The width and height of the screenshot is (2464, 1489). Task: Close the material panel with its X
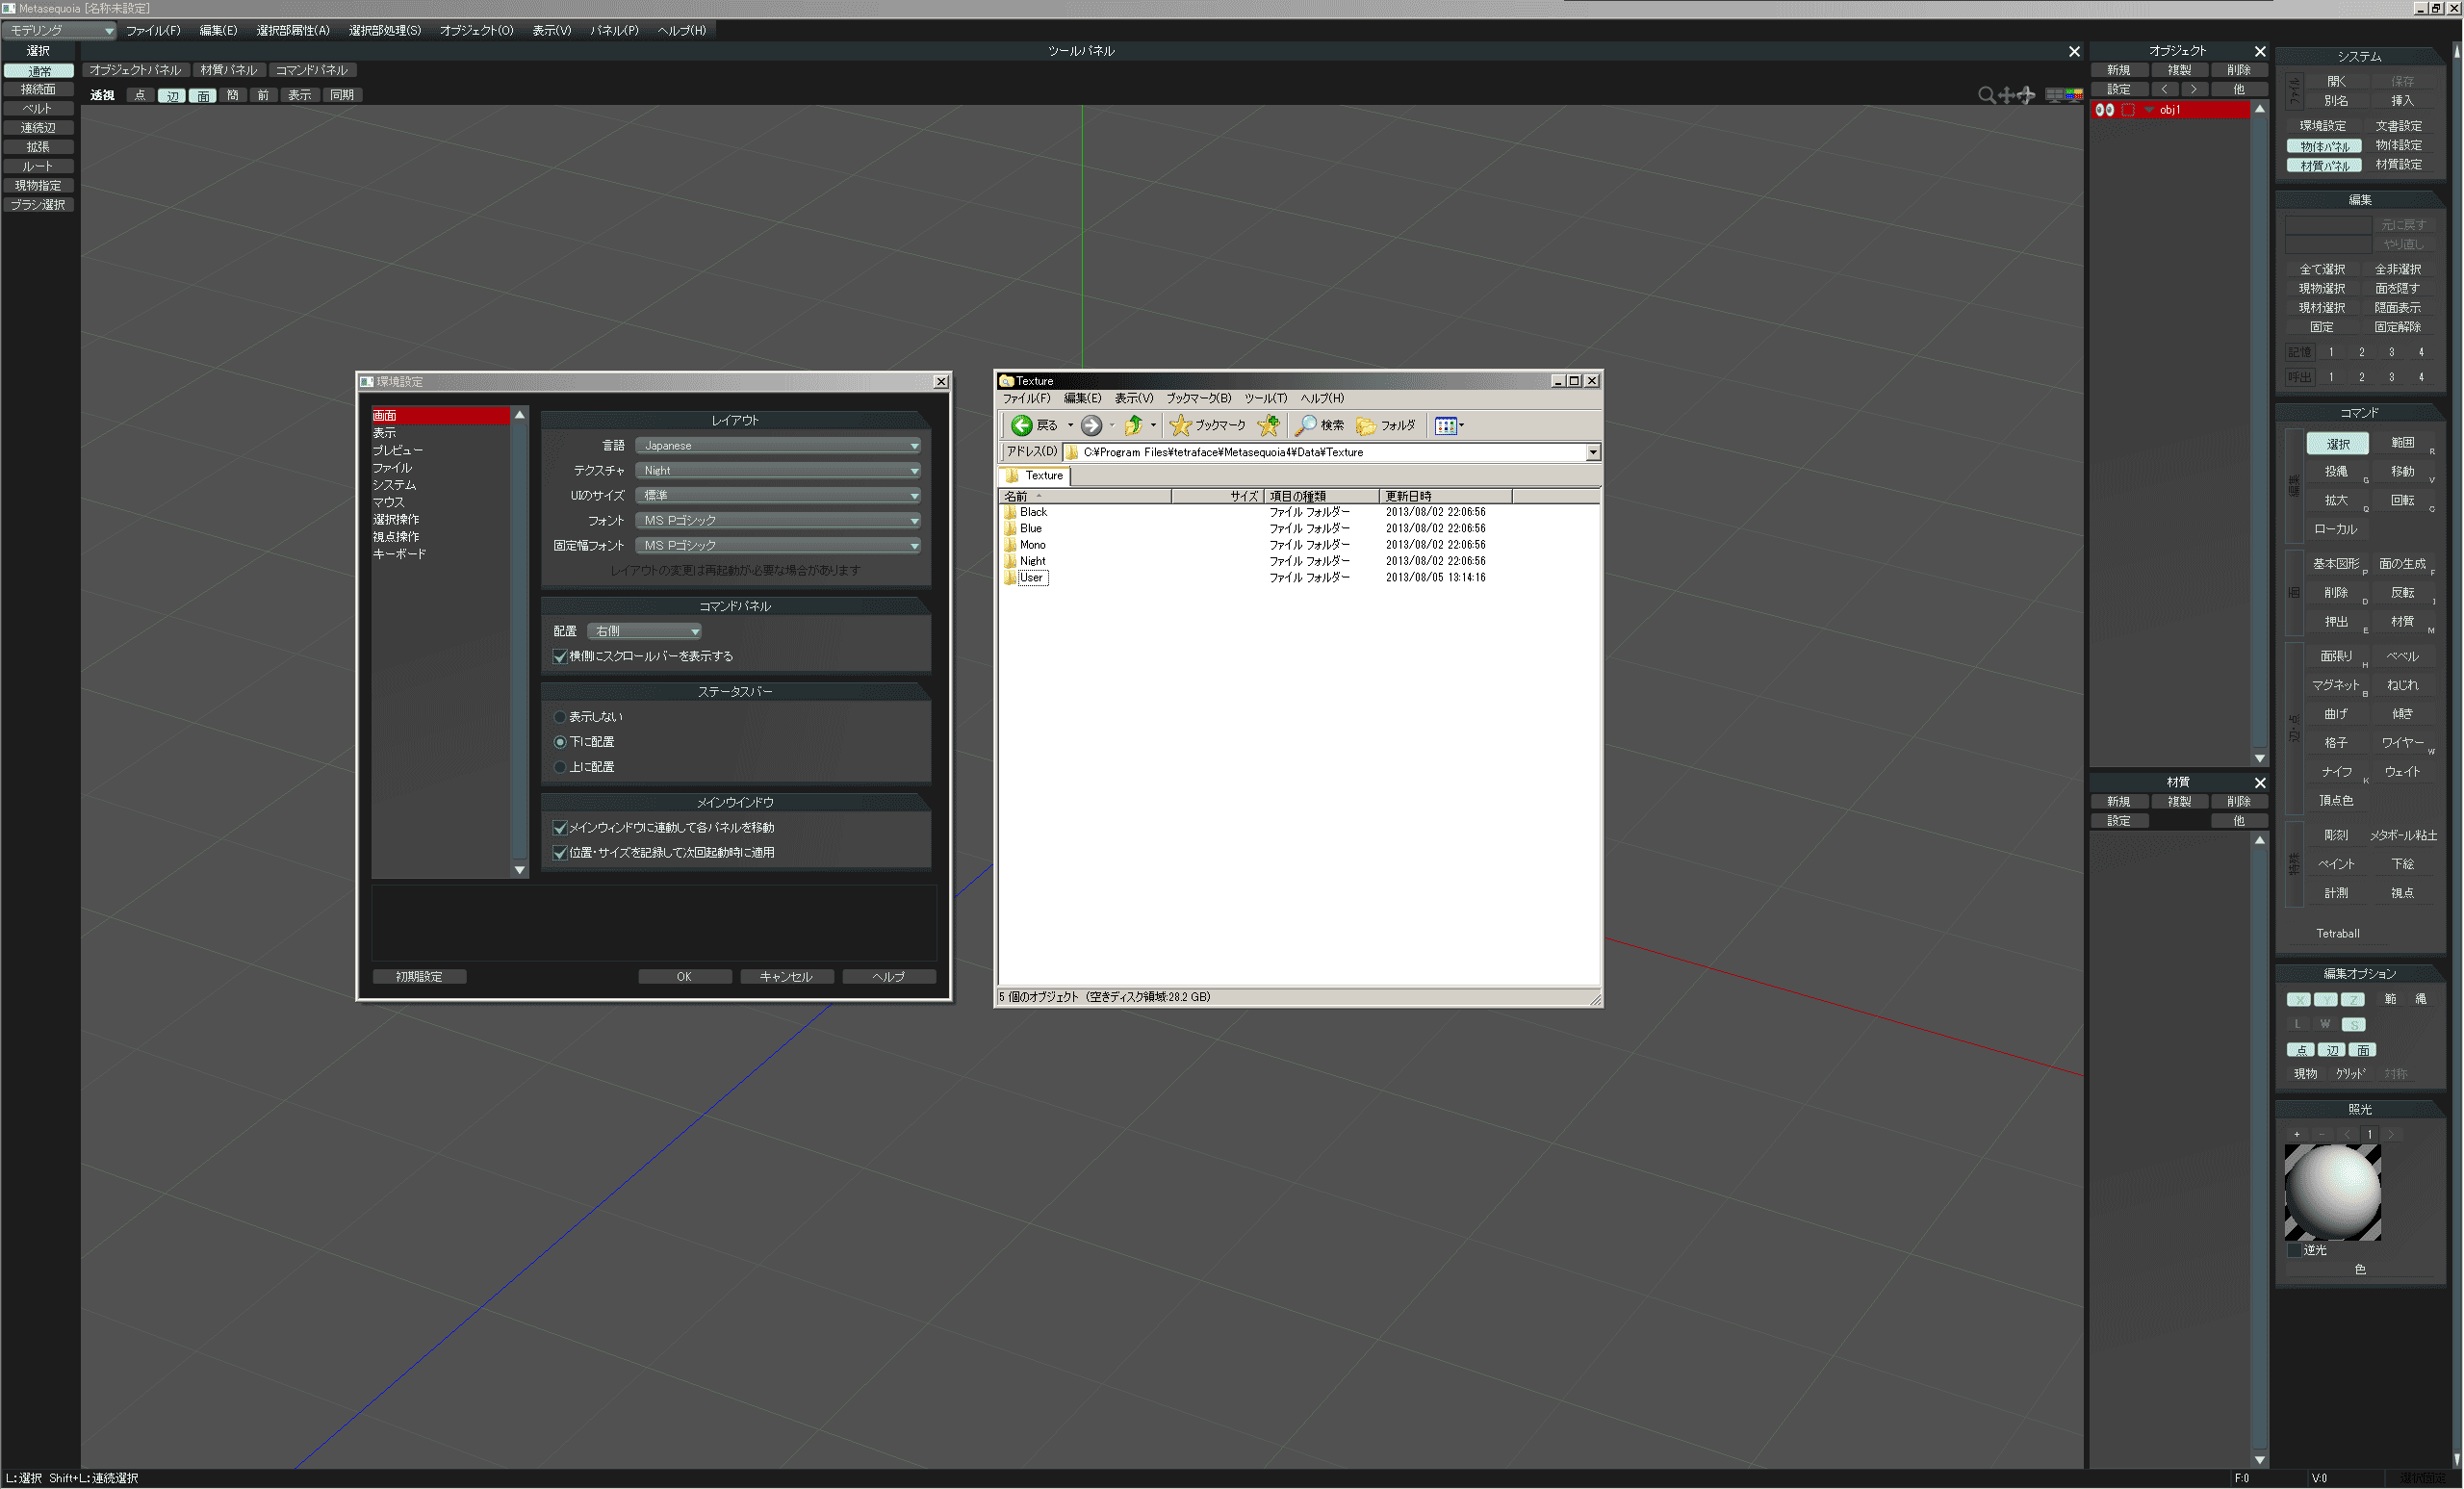pos(2260,783)
